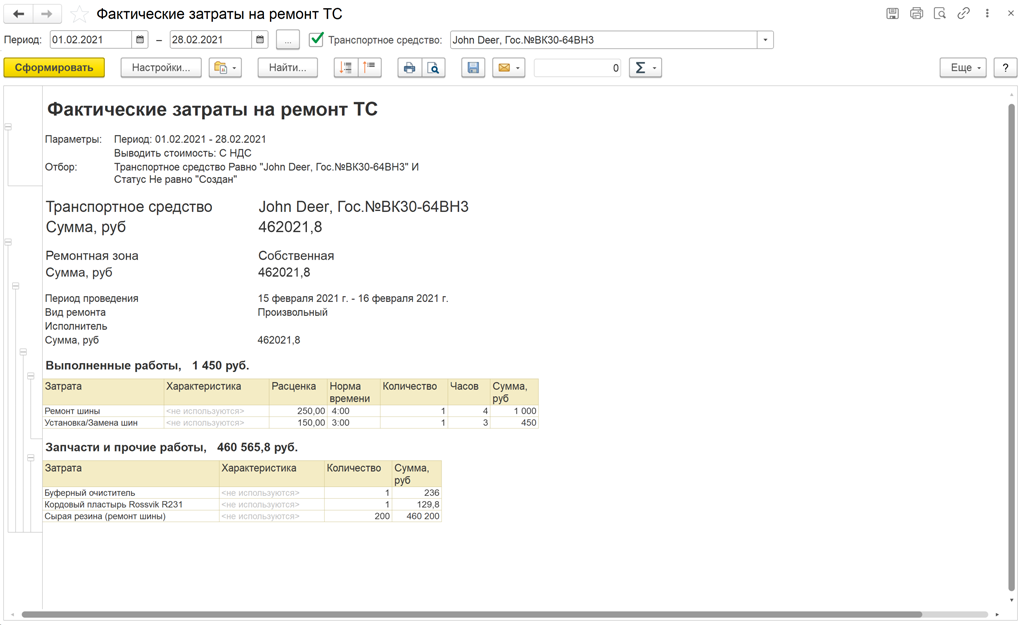
Task: Copy link to this report icon
Action: (963, 14)
